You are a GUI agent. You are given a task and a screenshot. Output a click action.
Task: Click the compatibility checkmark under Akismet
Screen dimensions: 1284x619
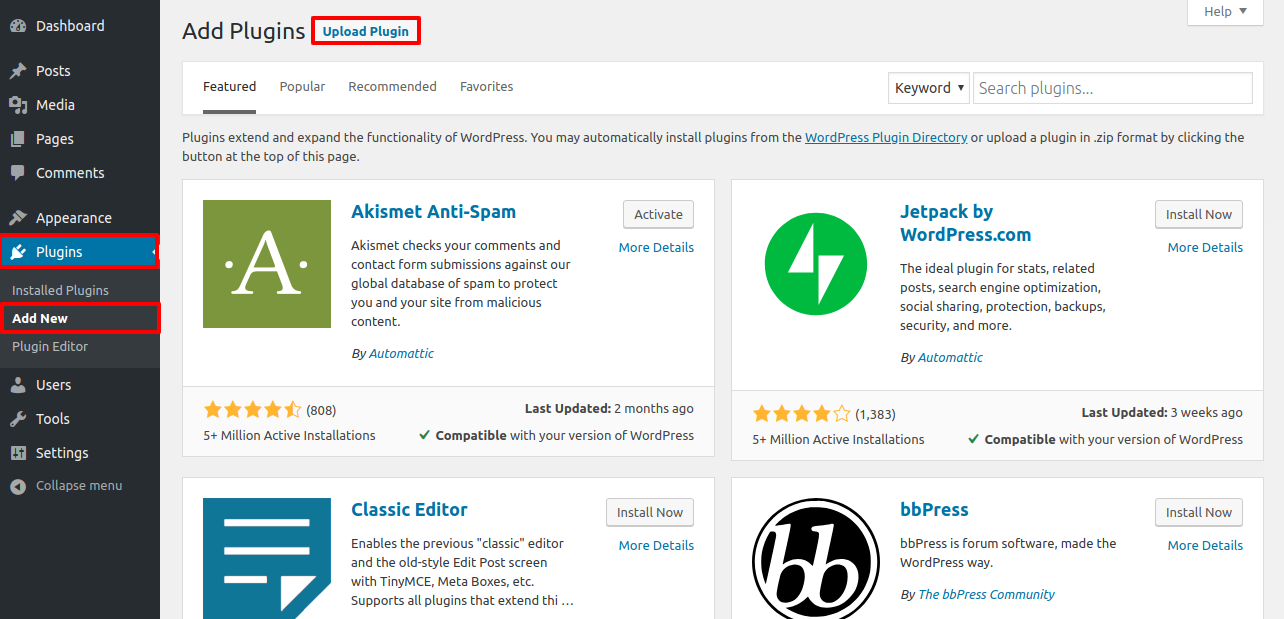[x=425, y=435]
